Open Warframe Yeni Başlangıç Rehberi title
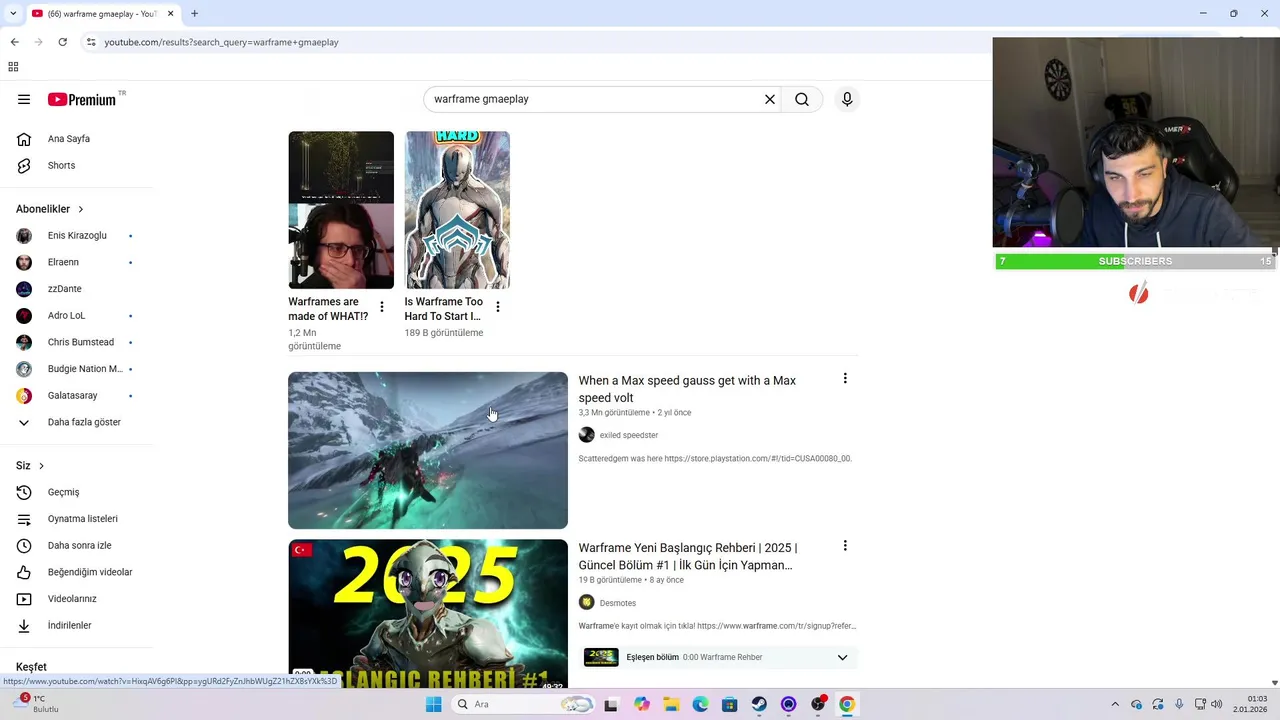The height and width of the screenshot is (720, 1280). [688, 556]
